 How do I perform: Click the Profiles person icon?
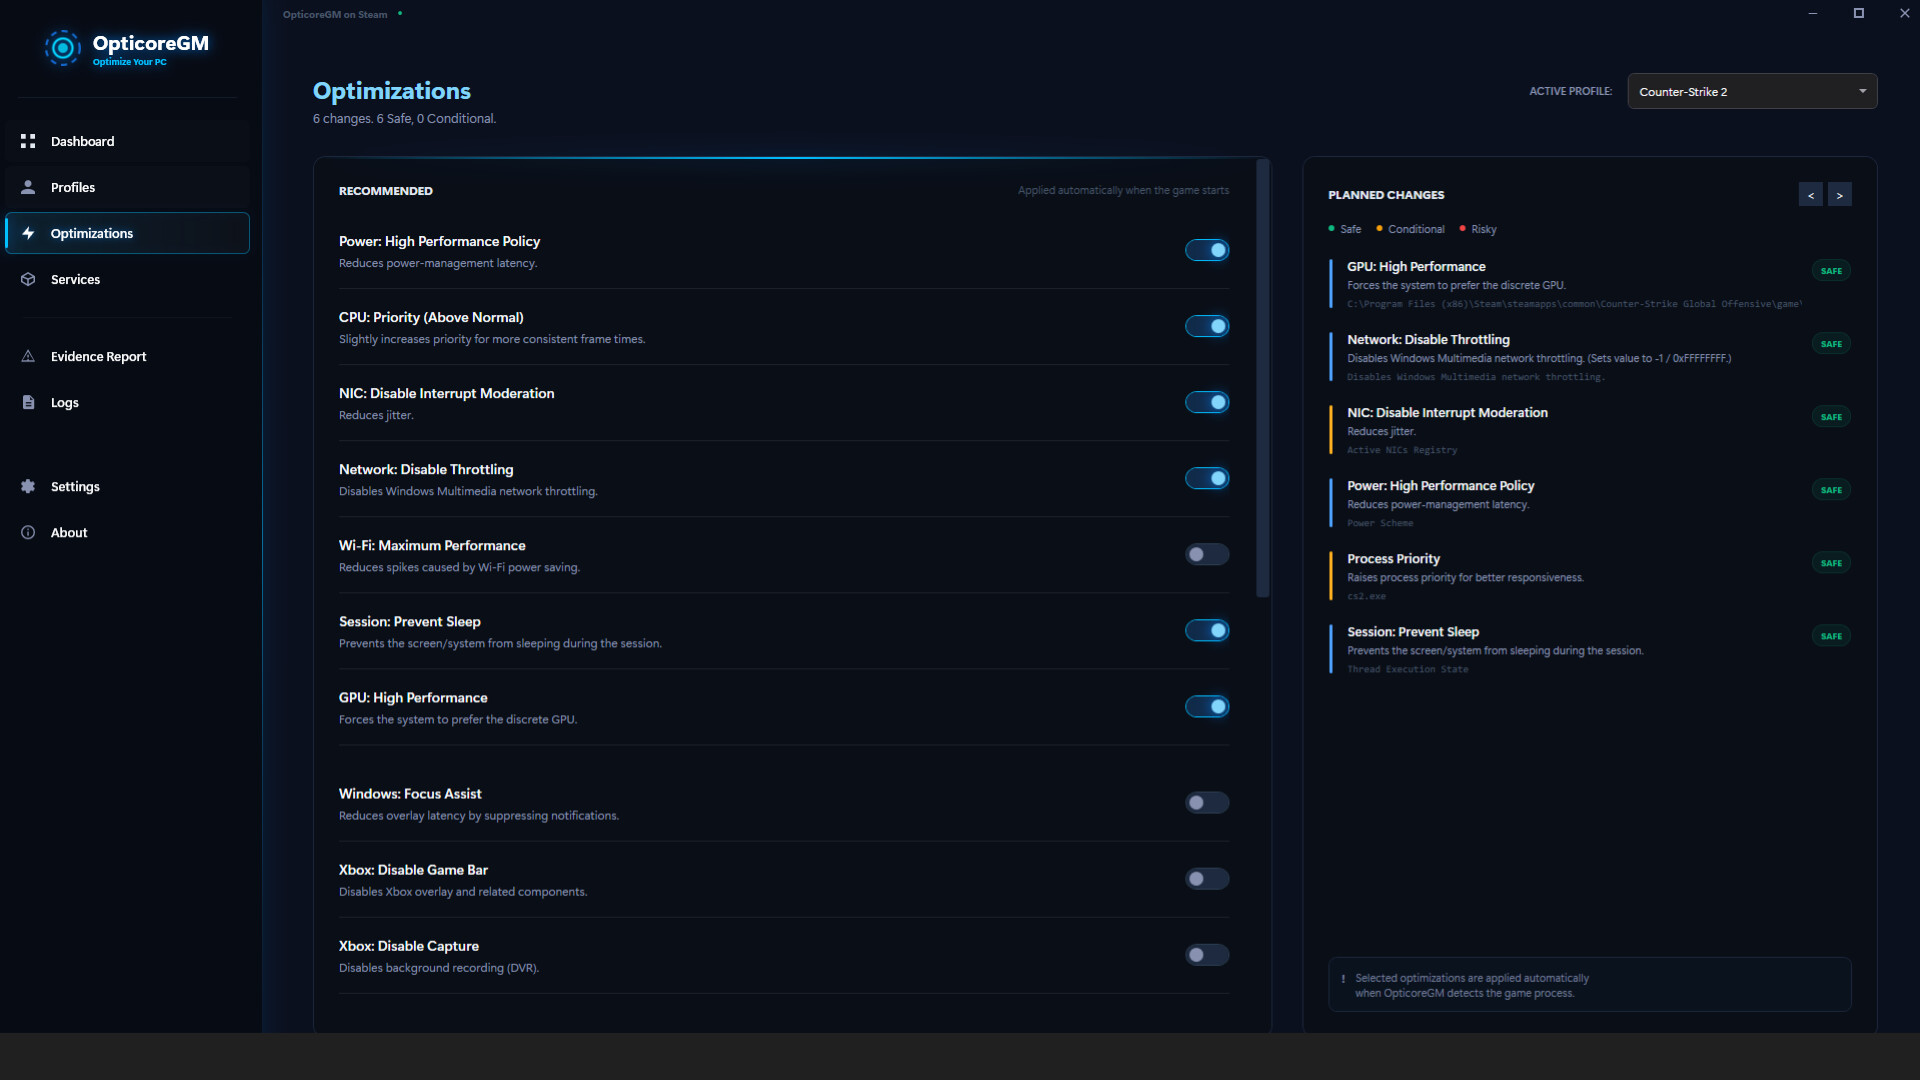point(28,187)
